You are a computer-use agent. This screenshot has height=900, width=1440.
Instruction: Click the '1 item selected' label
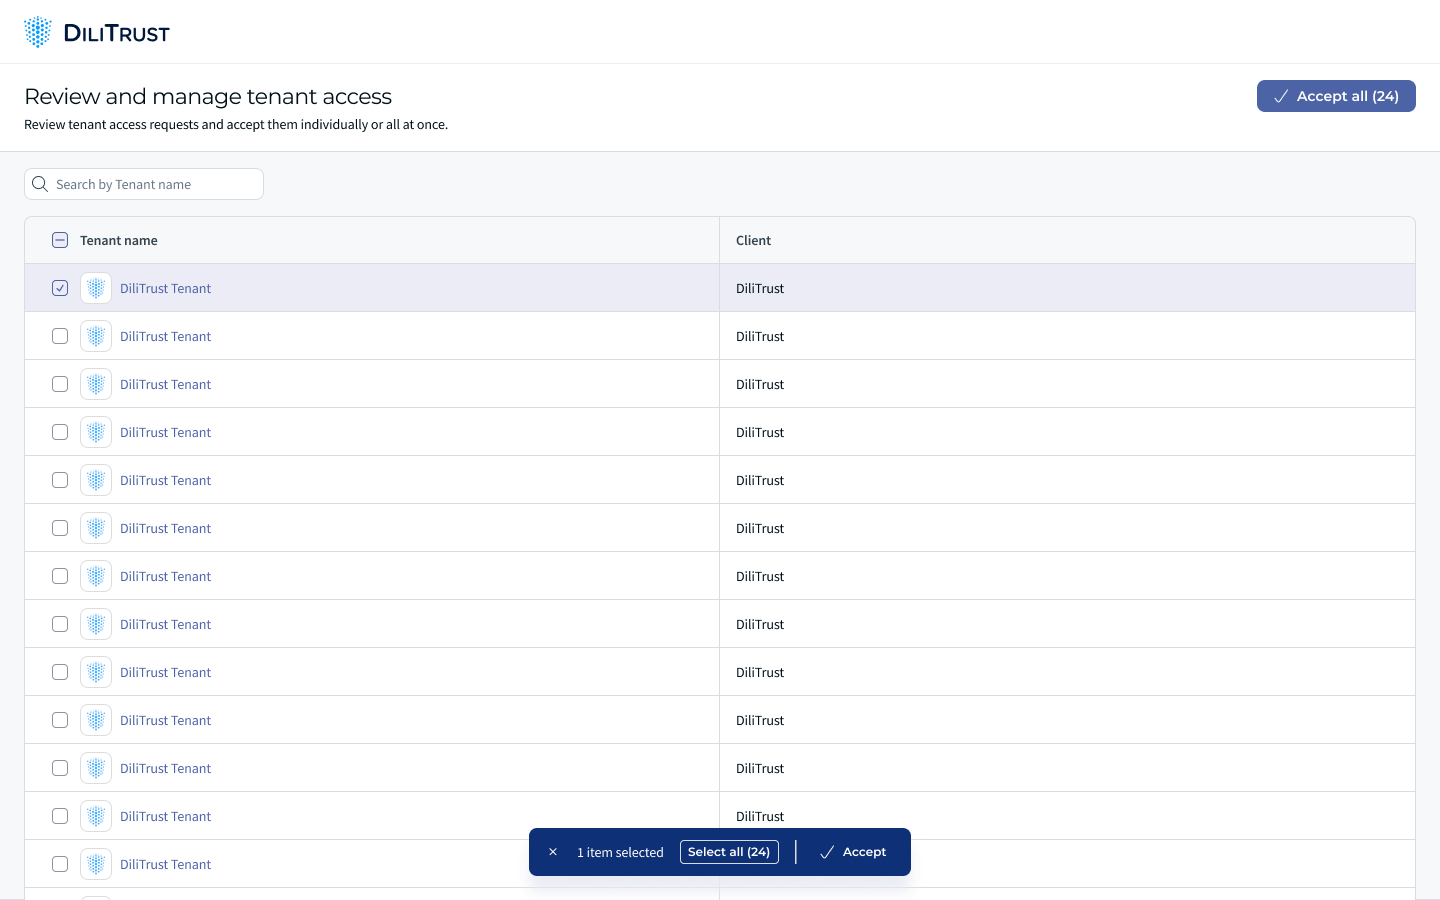(x=620, y=852)
